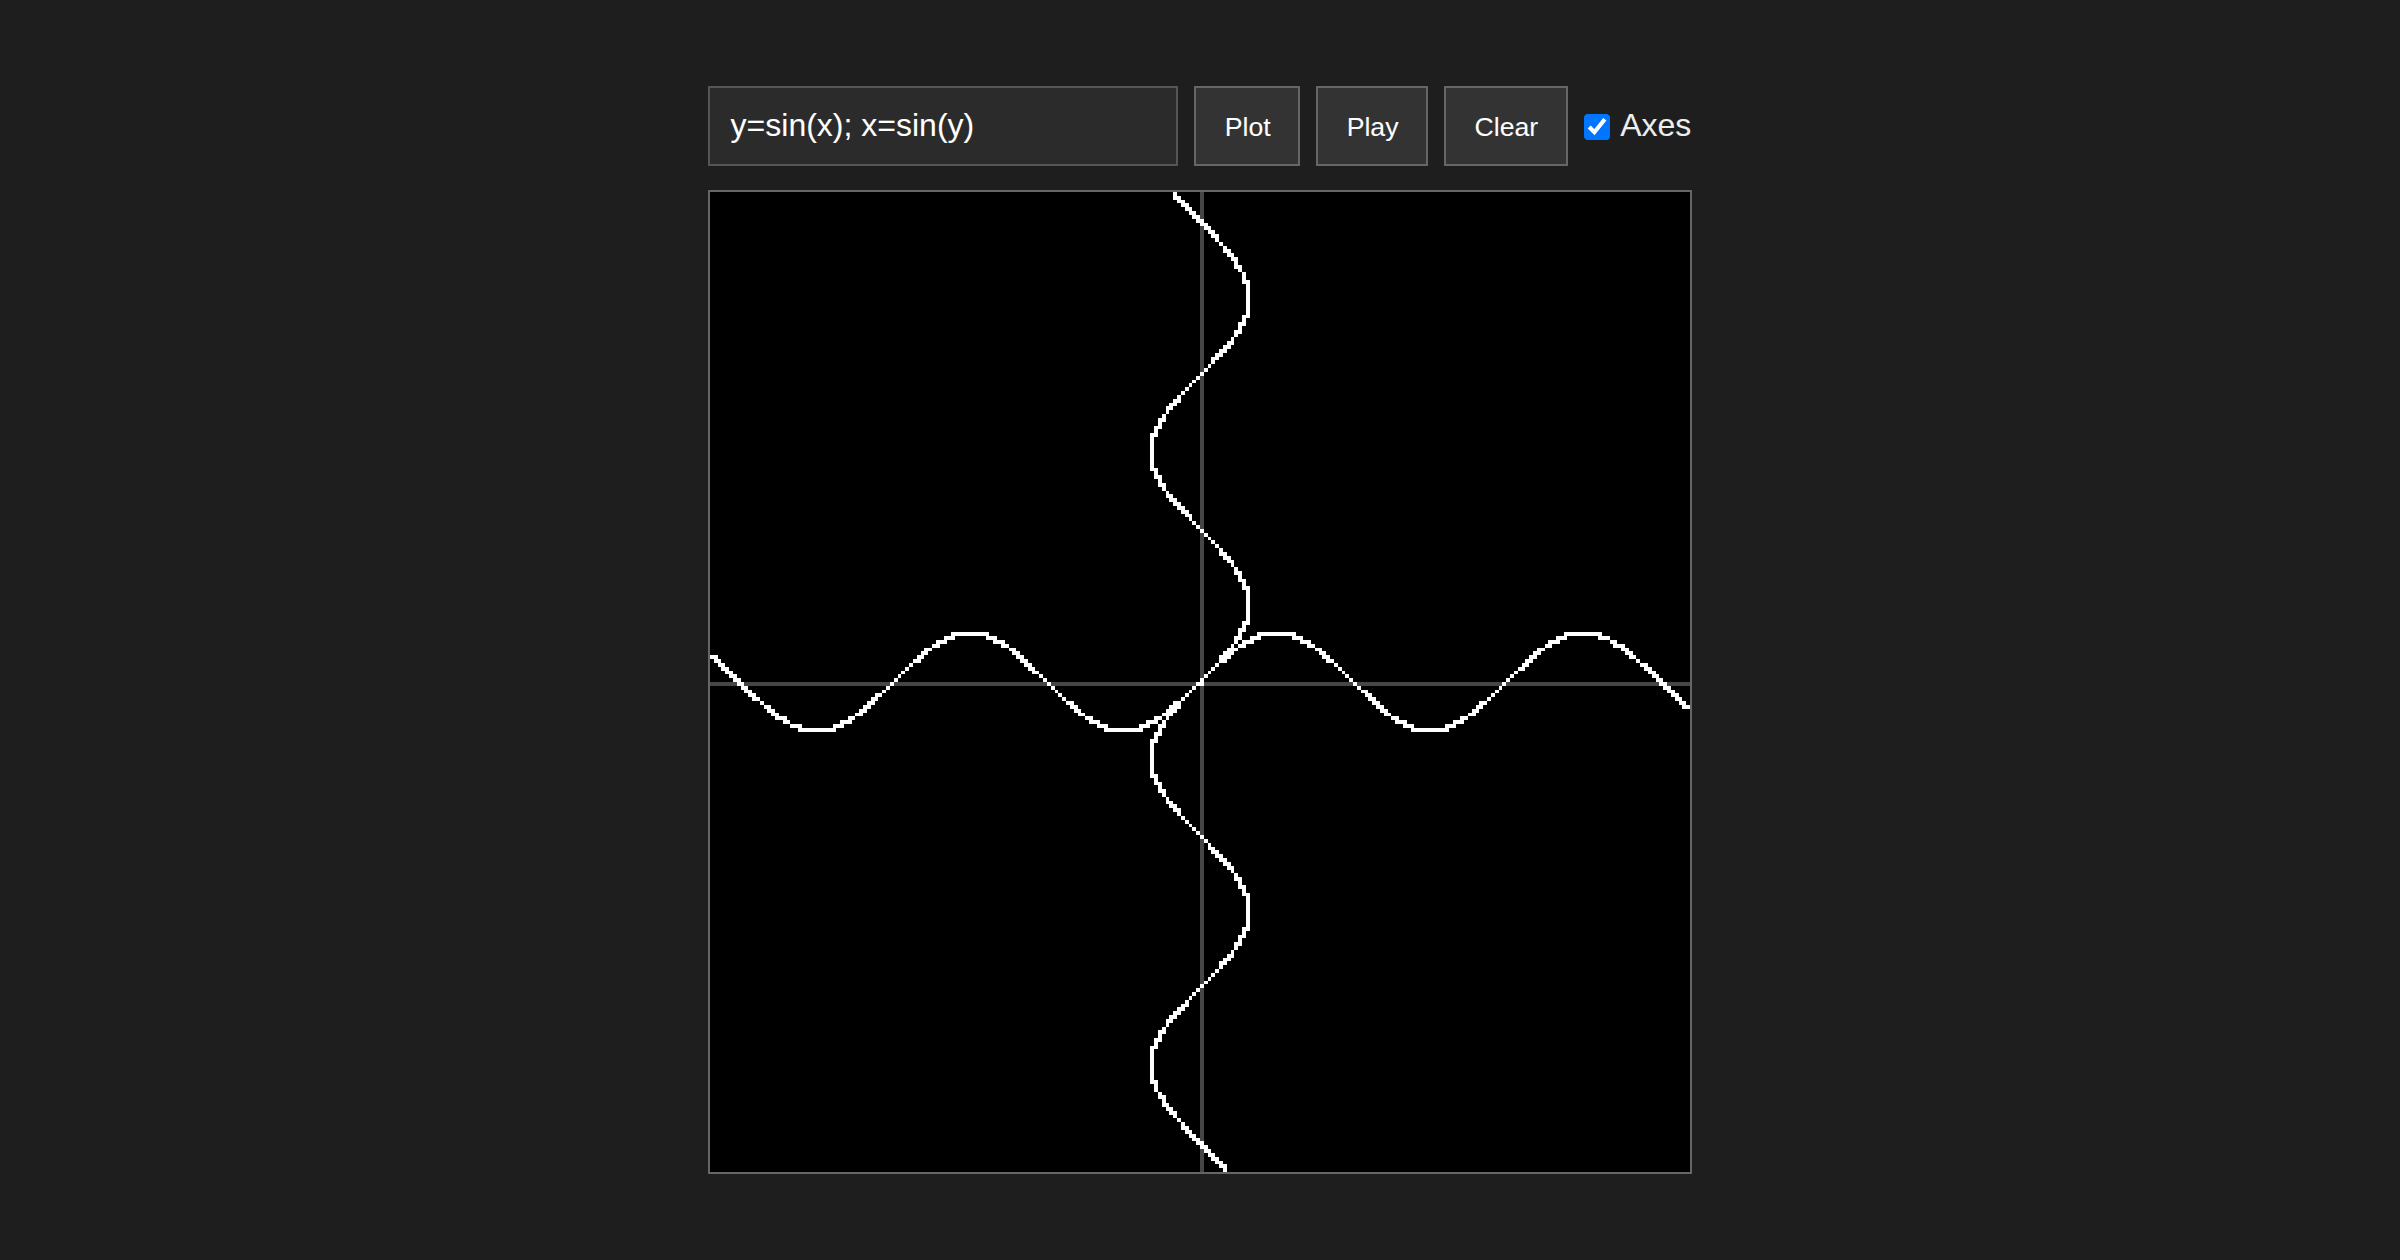Click the Axes label text
Viewport: 2400px width, 1260px height.
(1655, 126)
